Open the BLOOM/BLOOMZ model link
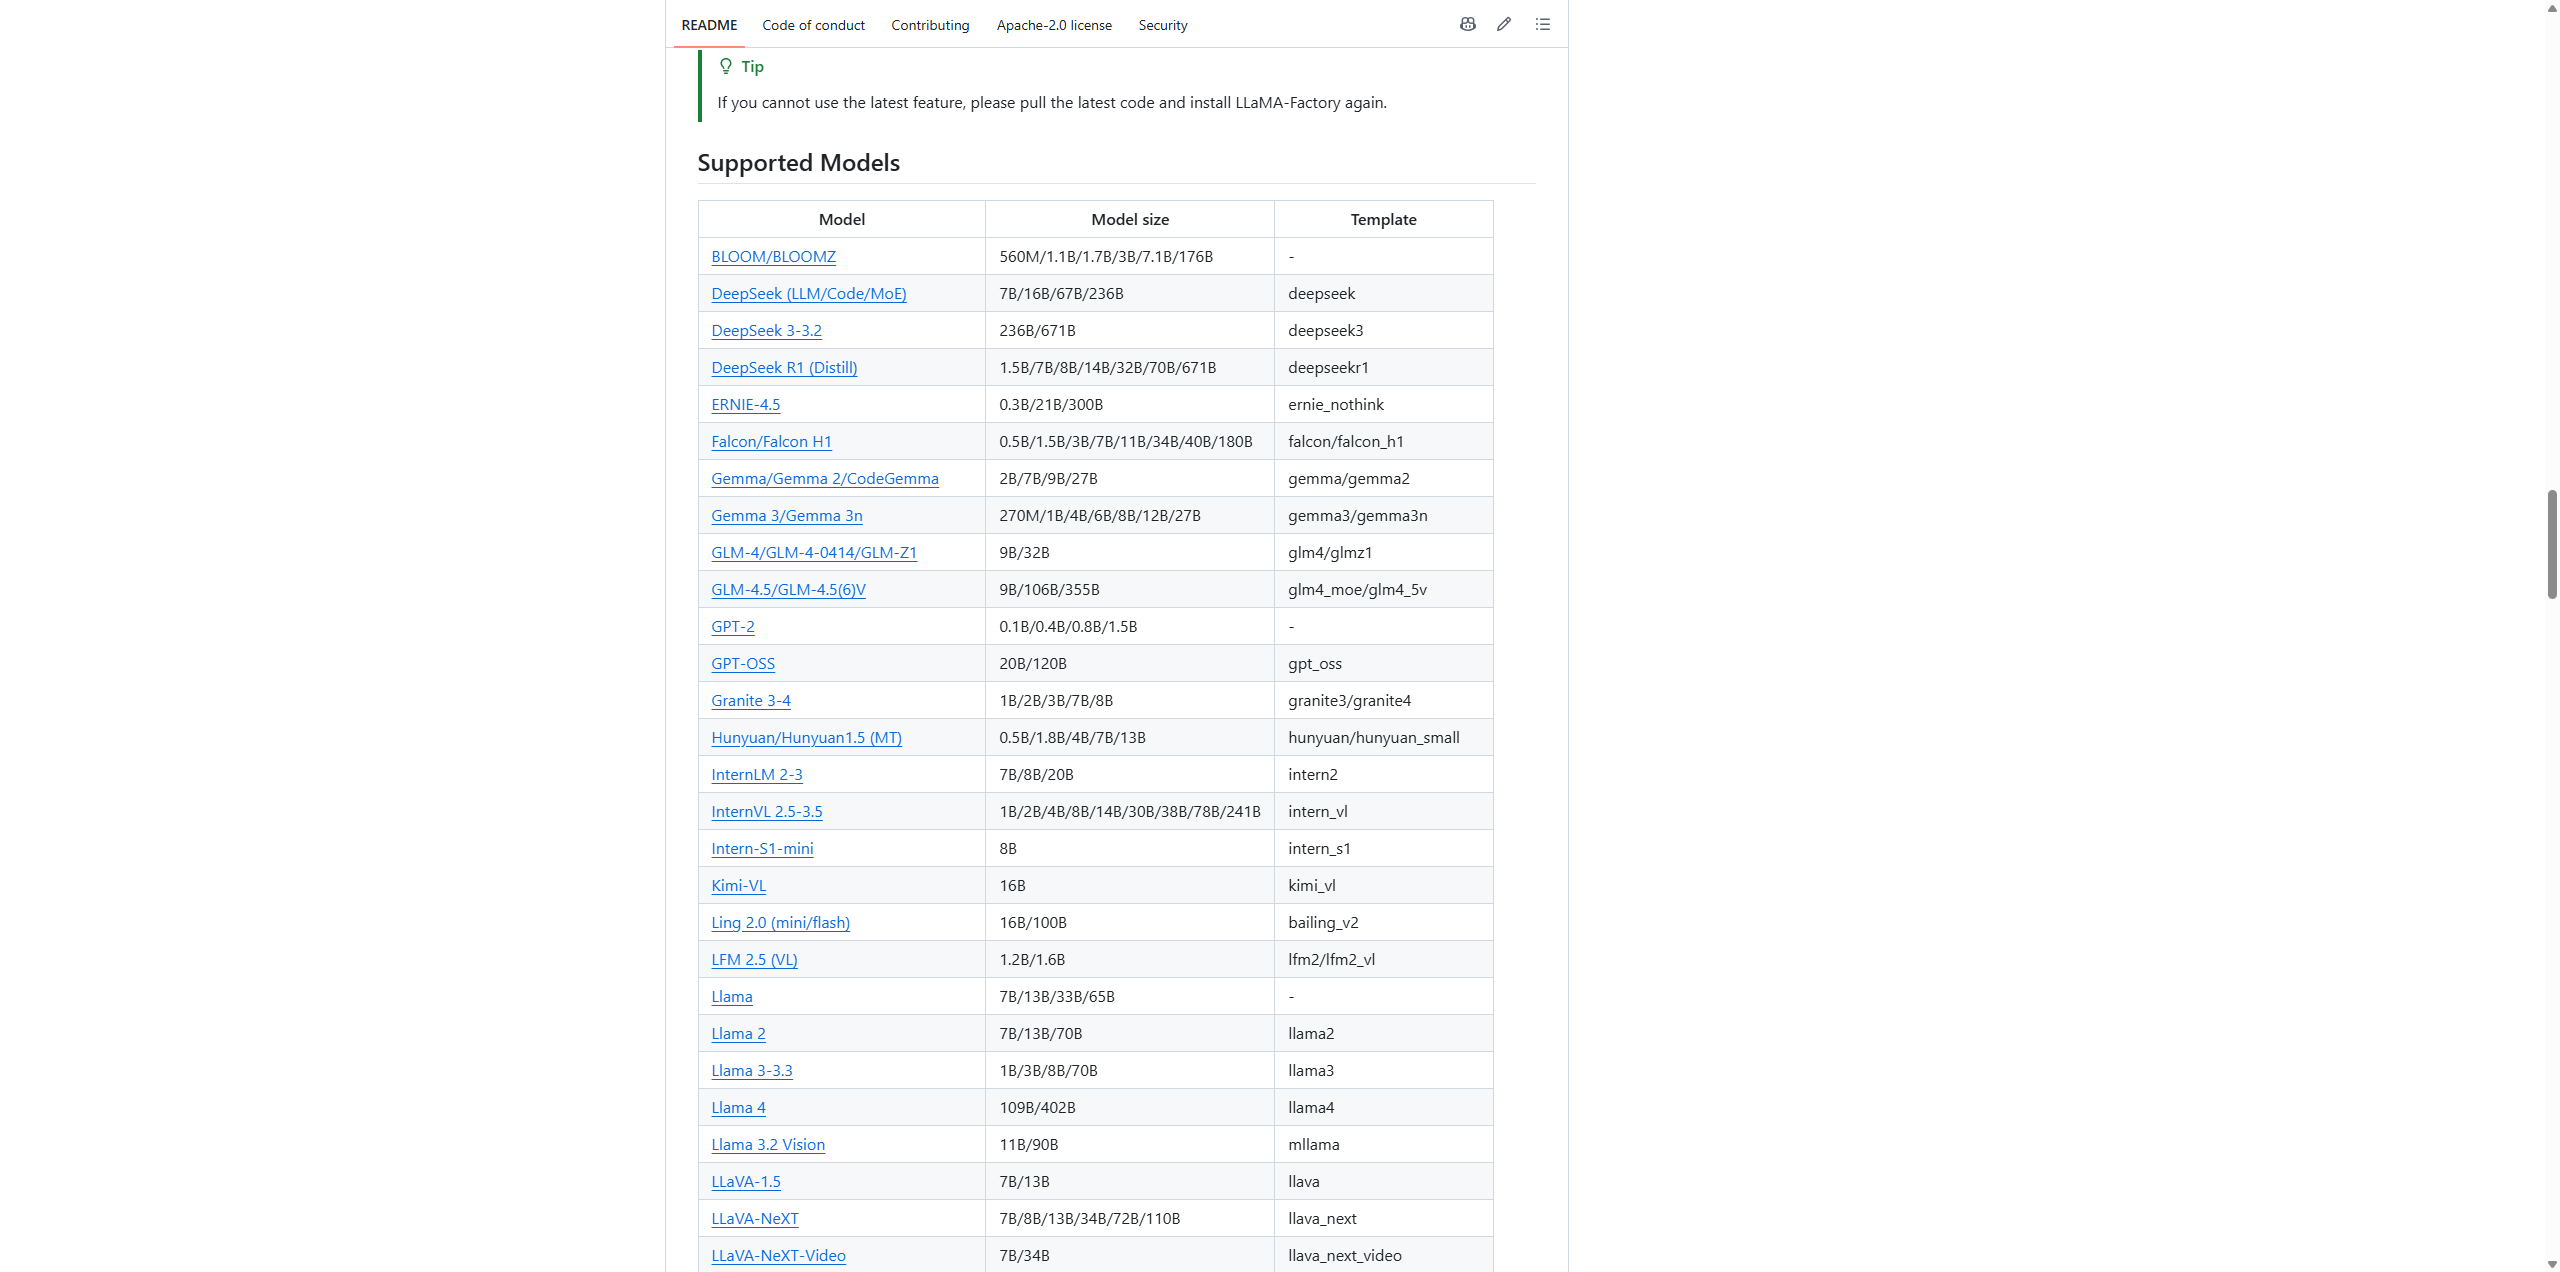 pos(773,256)
